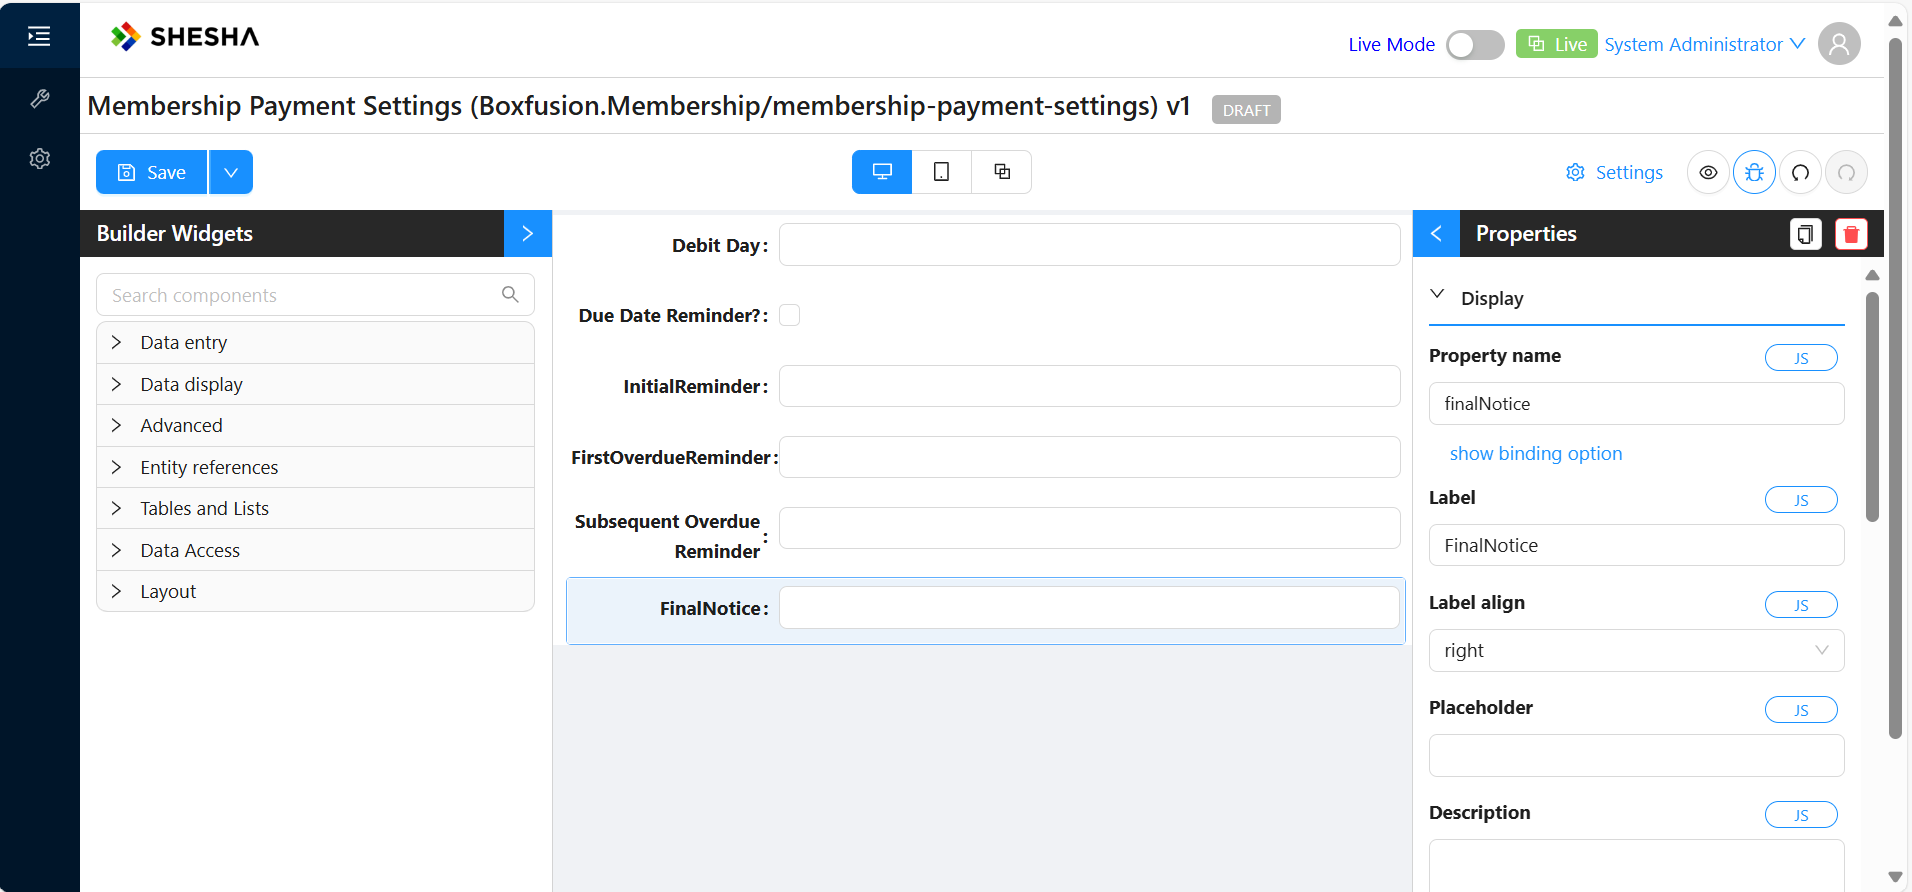1912x892 pixels.
Task: Click the Properties panel scroll up arrow
Action: [x=1872, y=275]
